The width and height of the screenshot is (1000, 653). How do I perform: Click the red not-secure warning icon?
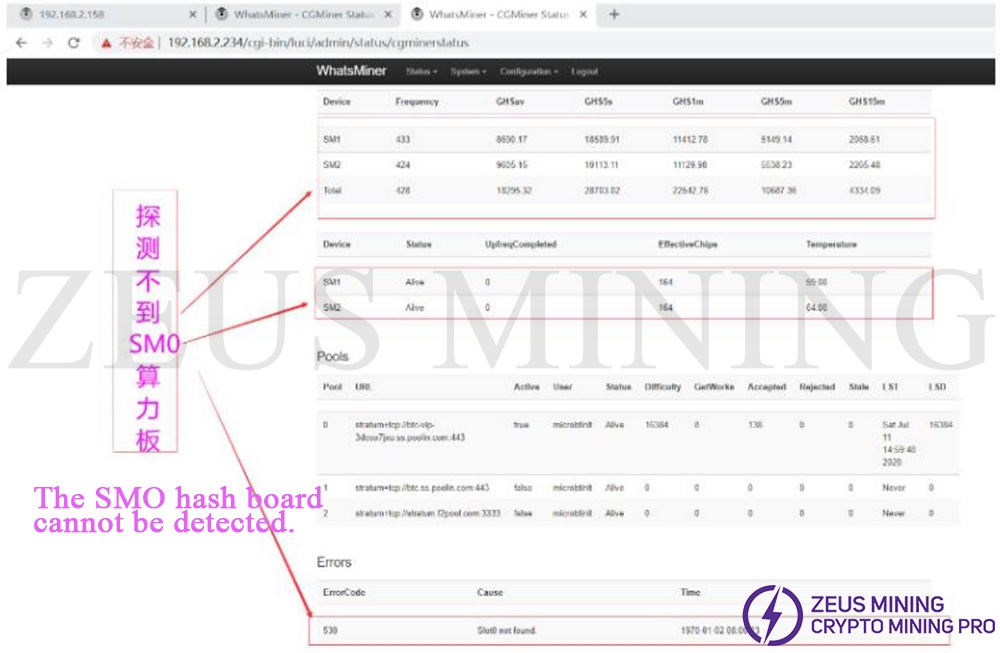coord(105,43)
